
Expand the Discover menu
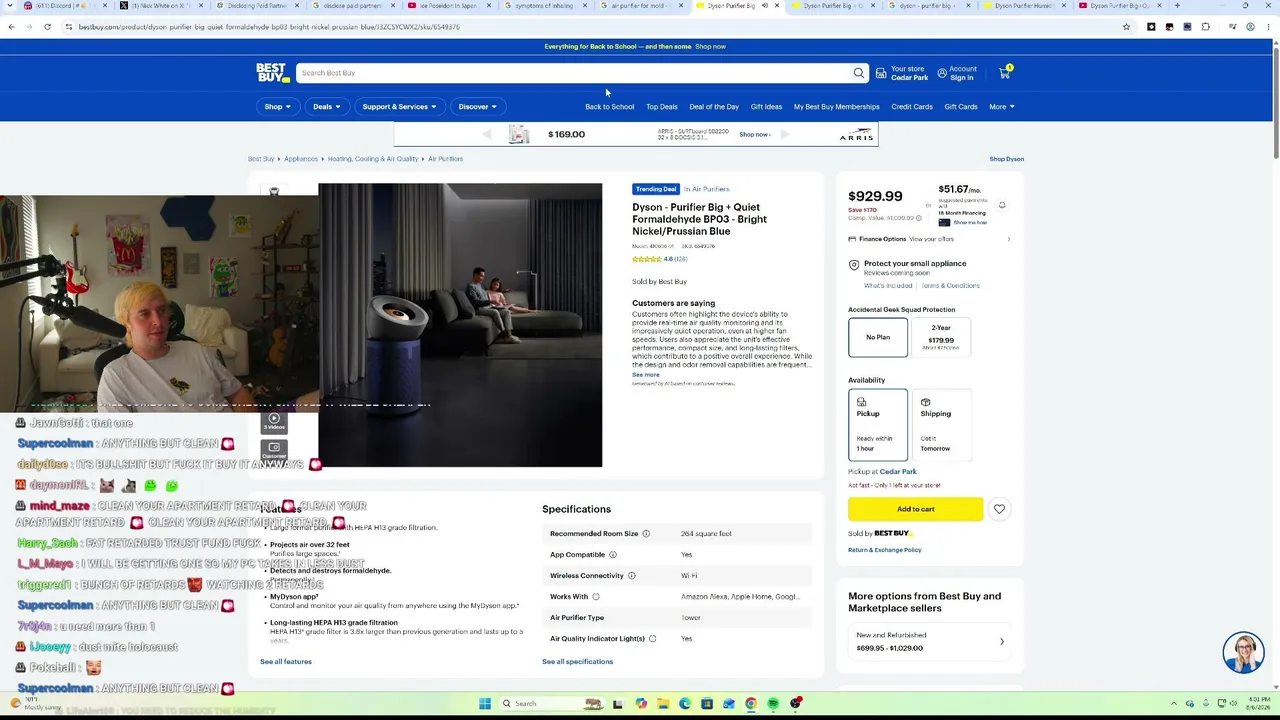477,107
